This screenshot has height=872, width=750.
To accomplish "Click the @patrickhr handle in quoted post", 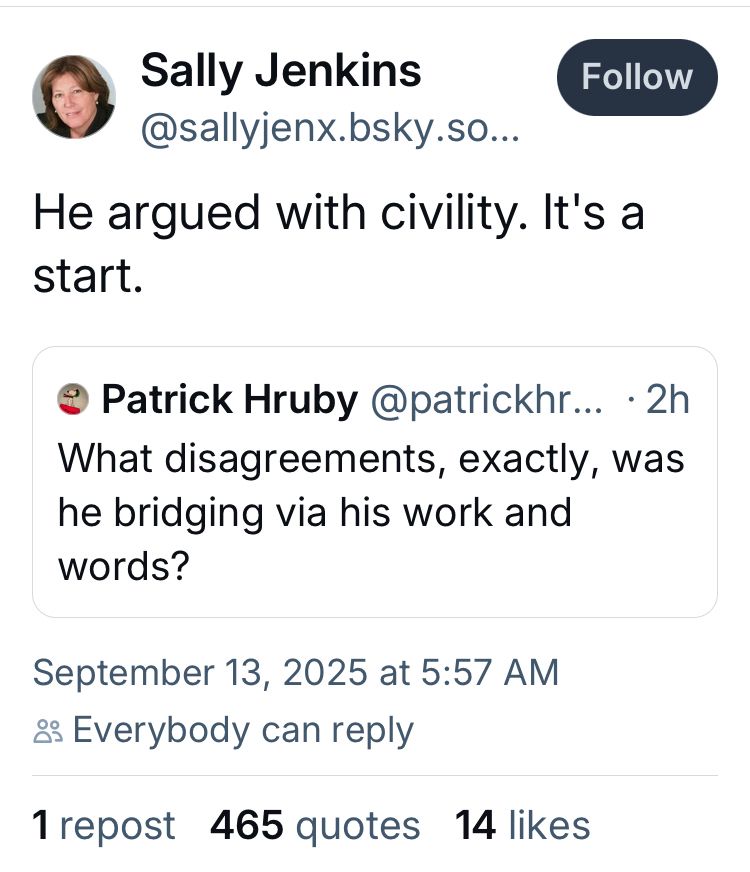I will click(x=487, y=401).
